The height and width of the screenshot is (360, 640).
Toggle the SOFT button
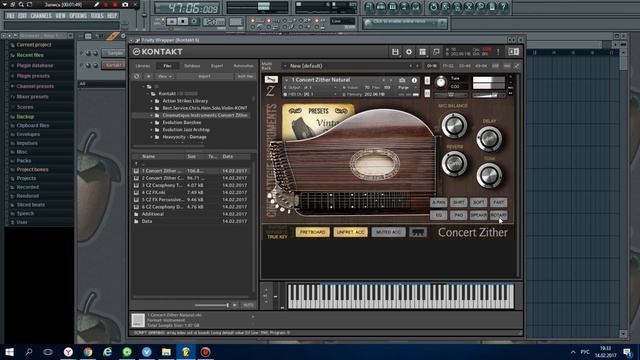tap(478, 202)
